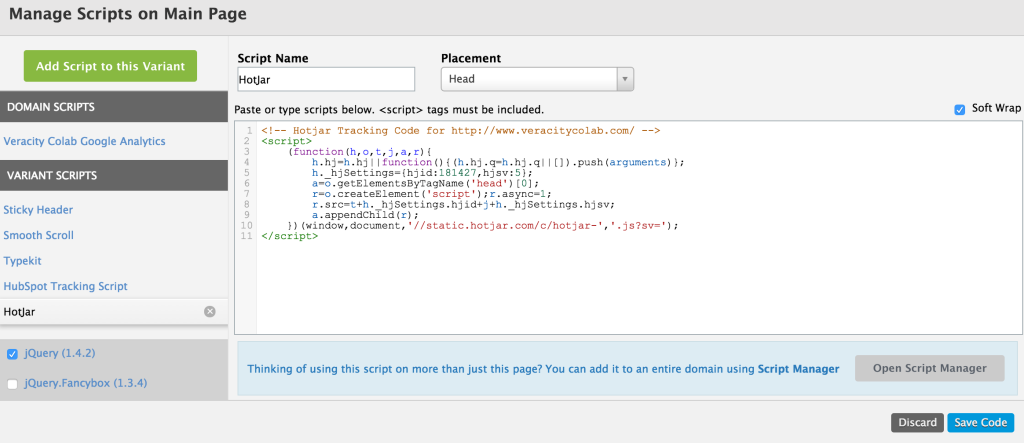Image resolution: width=1024 pixels, height=443 pixels.
Task: Click the jQuery (1.4.2) label
Action: point(59,354)
